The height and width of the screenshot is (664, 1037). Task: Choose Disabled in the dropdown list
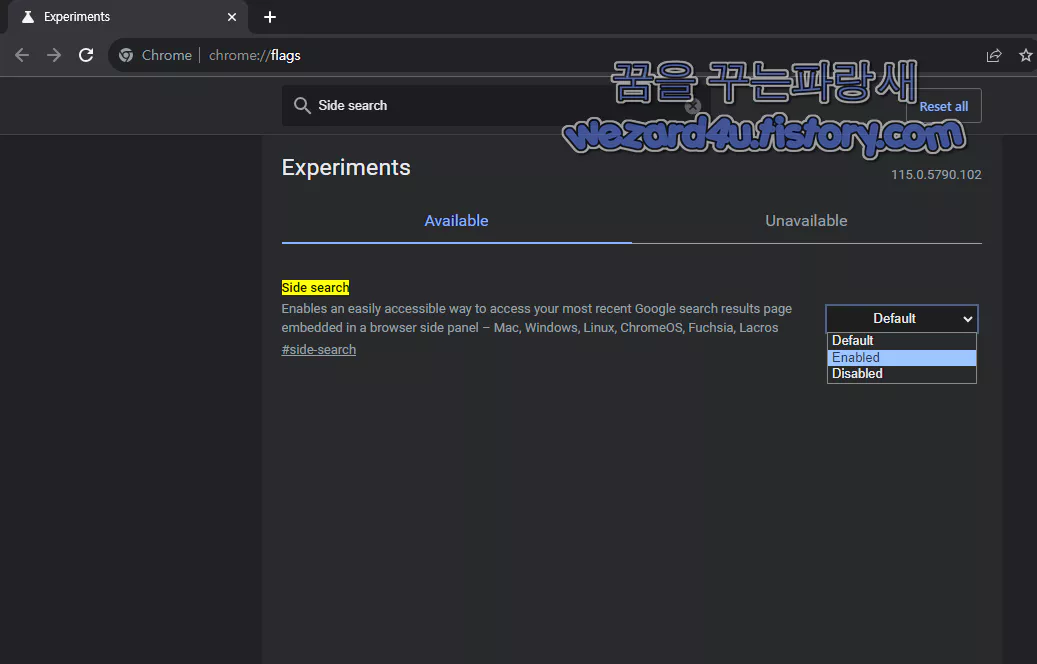[901, 374]
